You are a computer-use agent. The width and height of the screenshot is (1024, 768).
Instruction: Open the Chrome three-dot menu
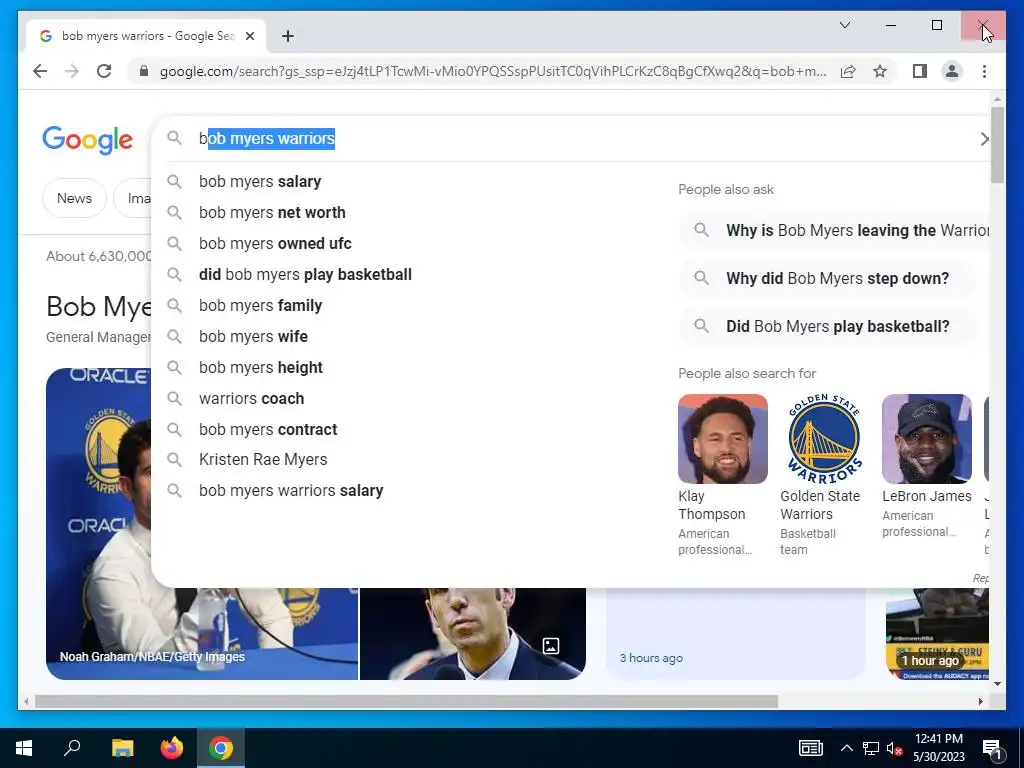pos(984,71)
